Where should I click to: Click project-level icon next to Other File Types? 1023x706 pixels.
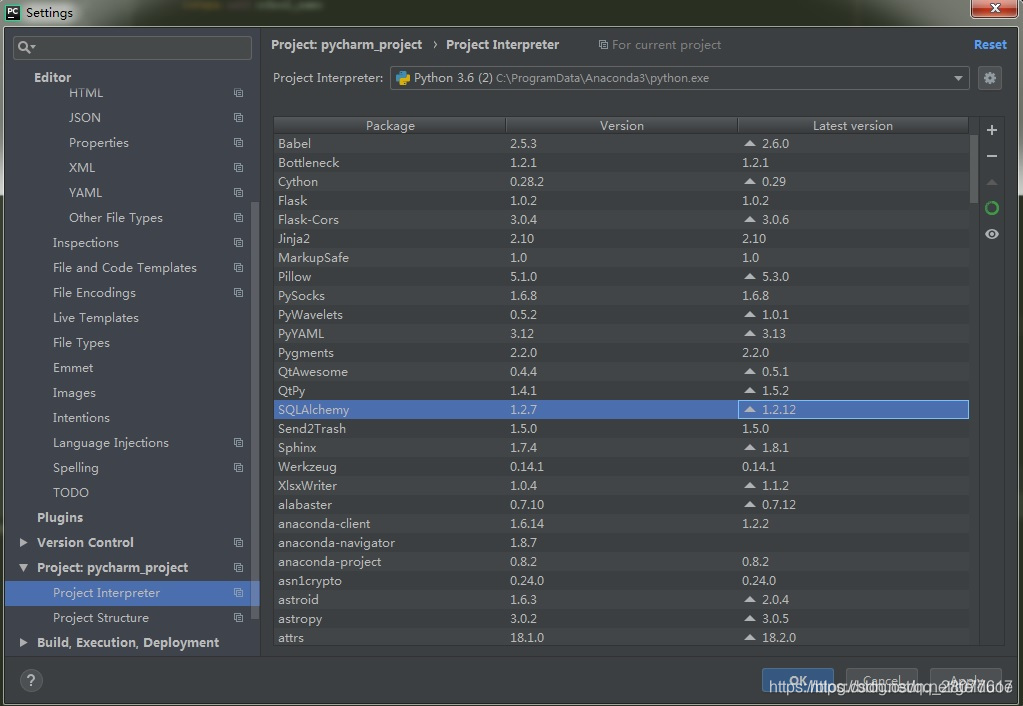239,218
